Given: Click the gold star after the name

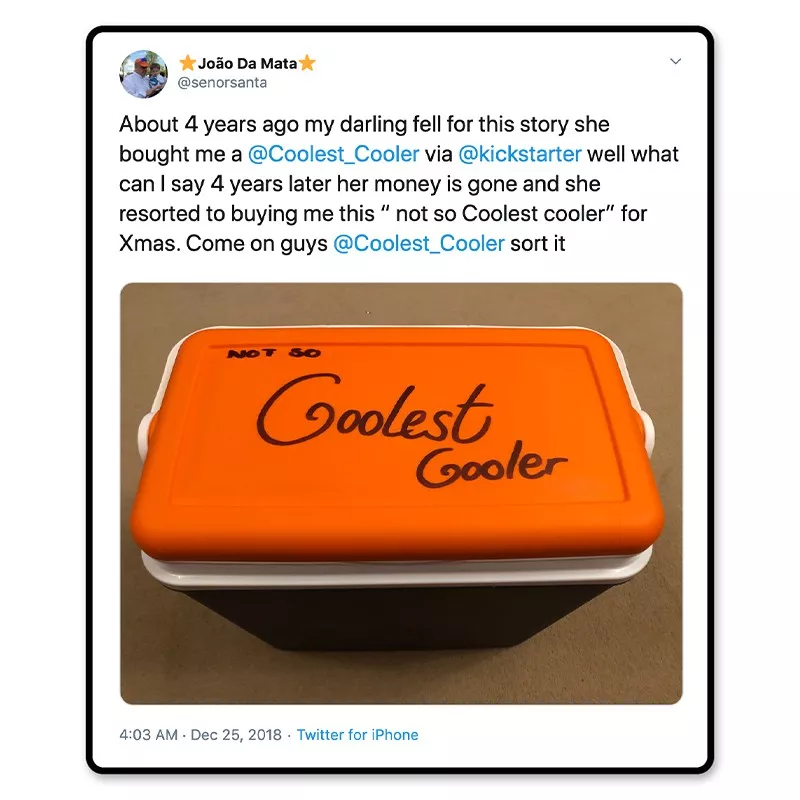Looking at the screenshot, I should click(x=307, y=63).
